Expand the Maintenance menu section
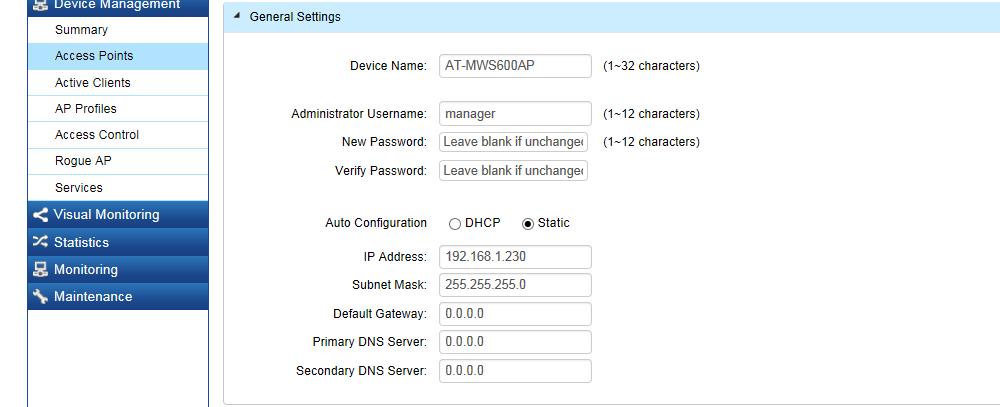Image resolution: width=1000 pixels, height=407 pixels. coord(118,297)
